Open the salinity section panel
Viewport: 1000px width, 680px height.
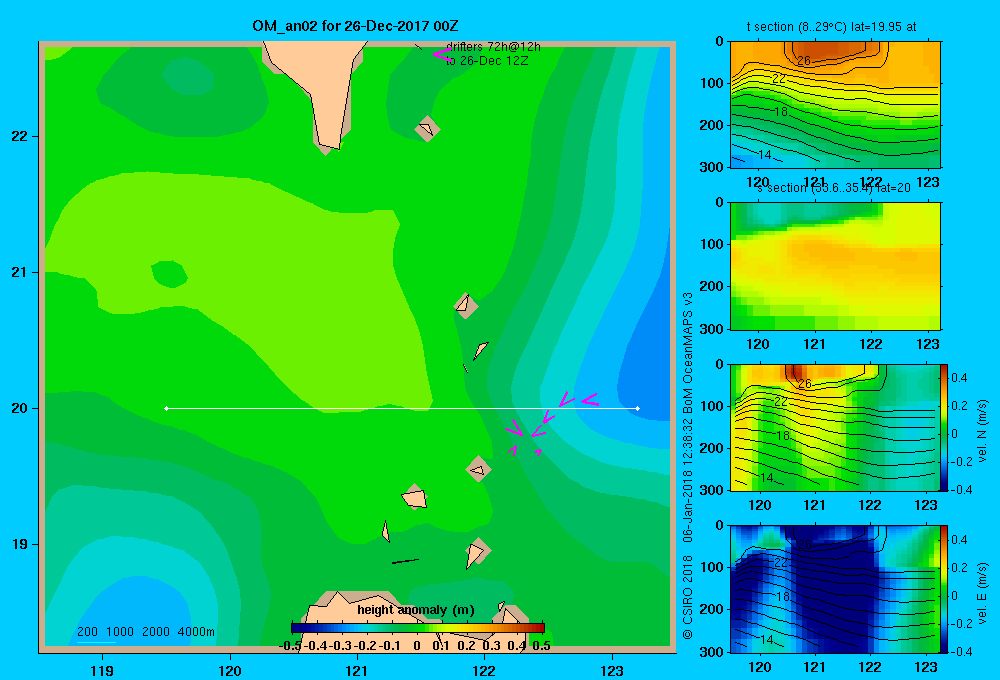pos(835,266)
